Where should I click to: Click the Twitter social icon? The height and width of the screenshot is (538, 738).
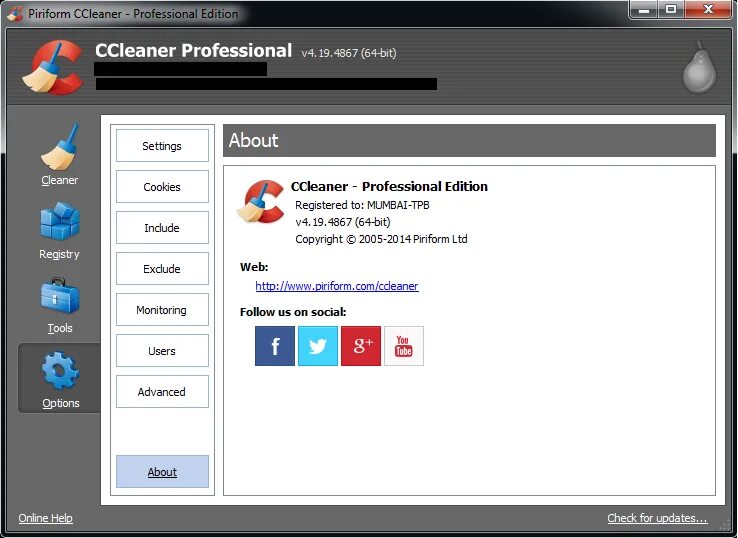pos(318,346)
